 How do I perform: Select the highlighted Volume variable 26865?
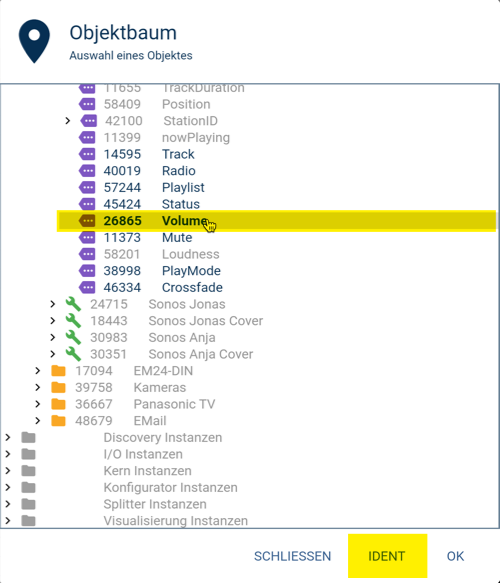[276, 221]
